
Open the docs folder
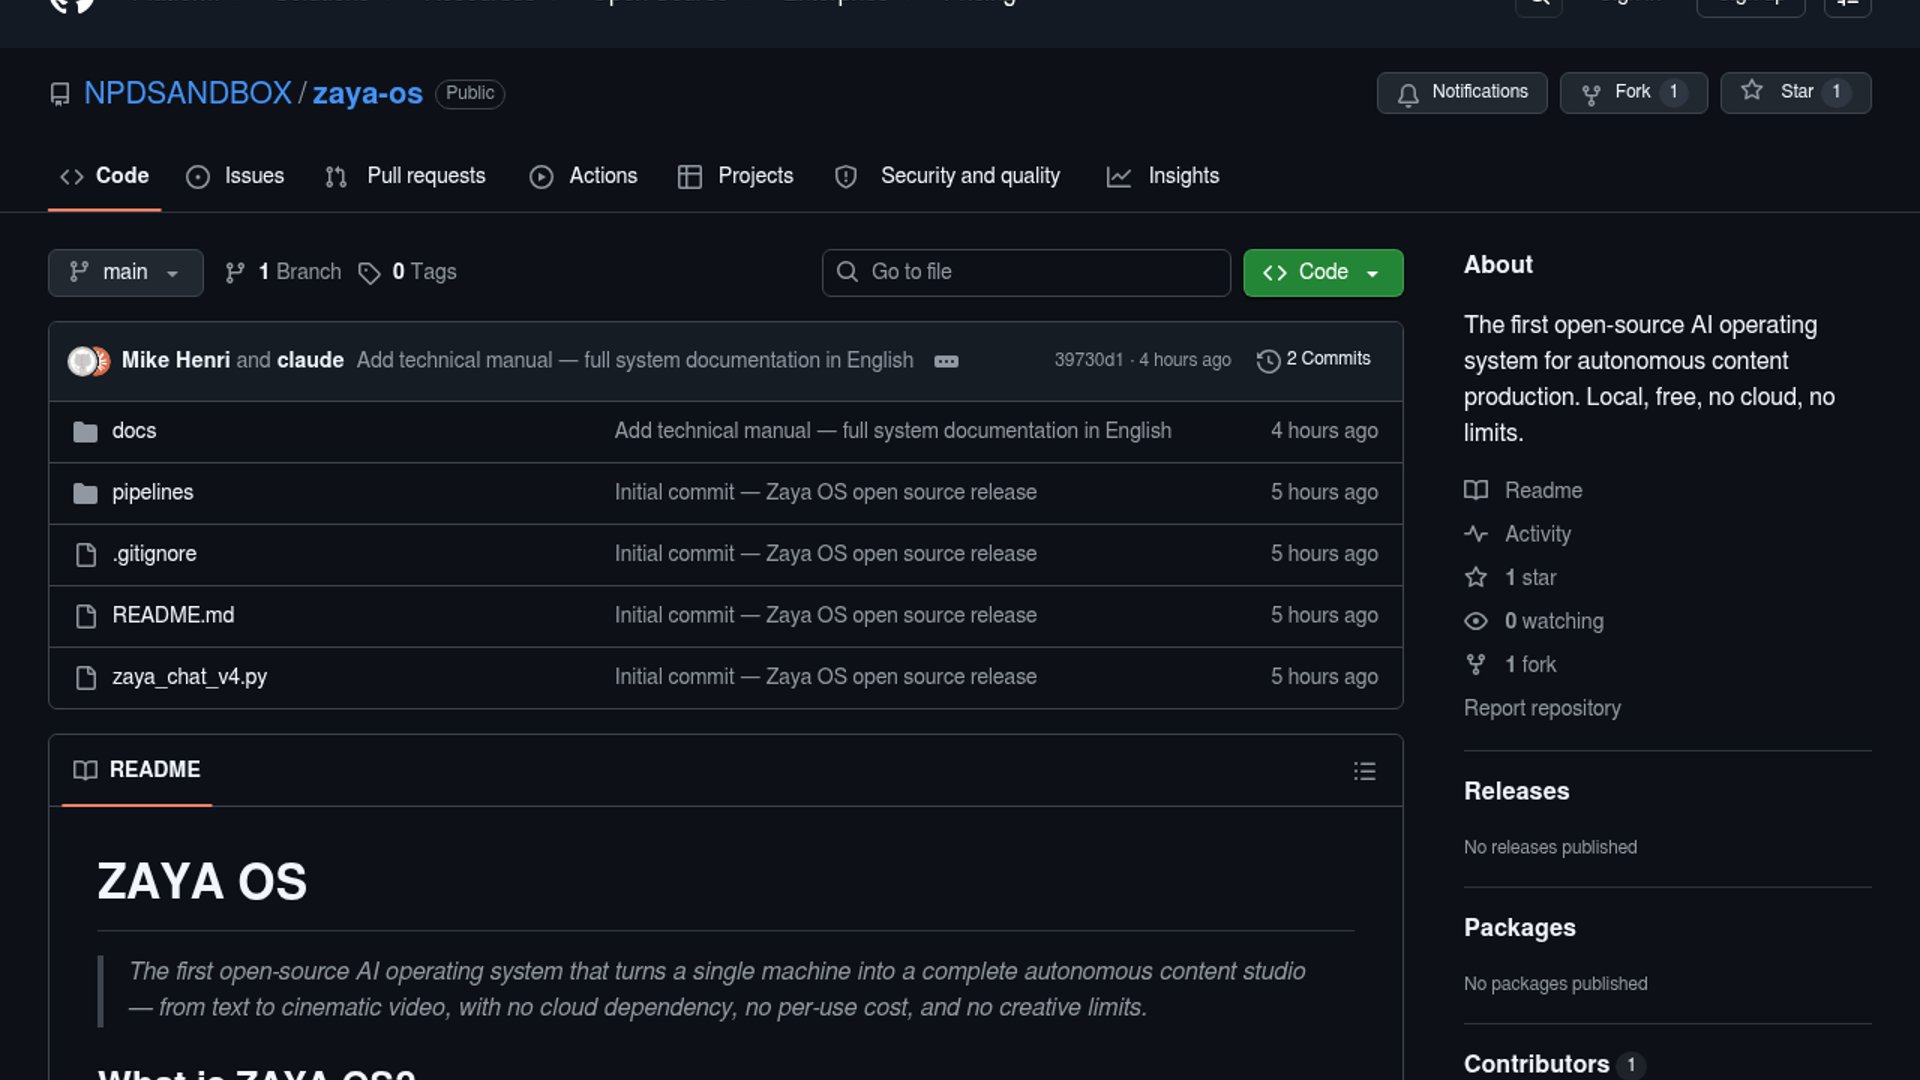click(134, 431)
